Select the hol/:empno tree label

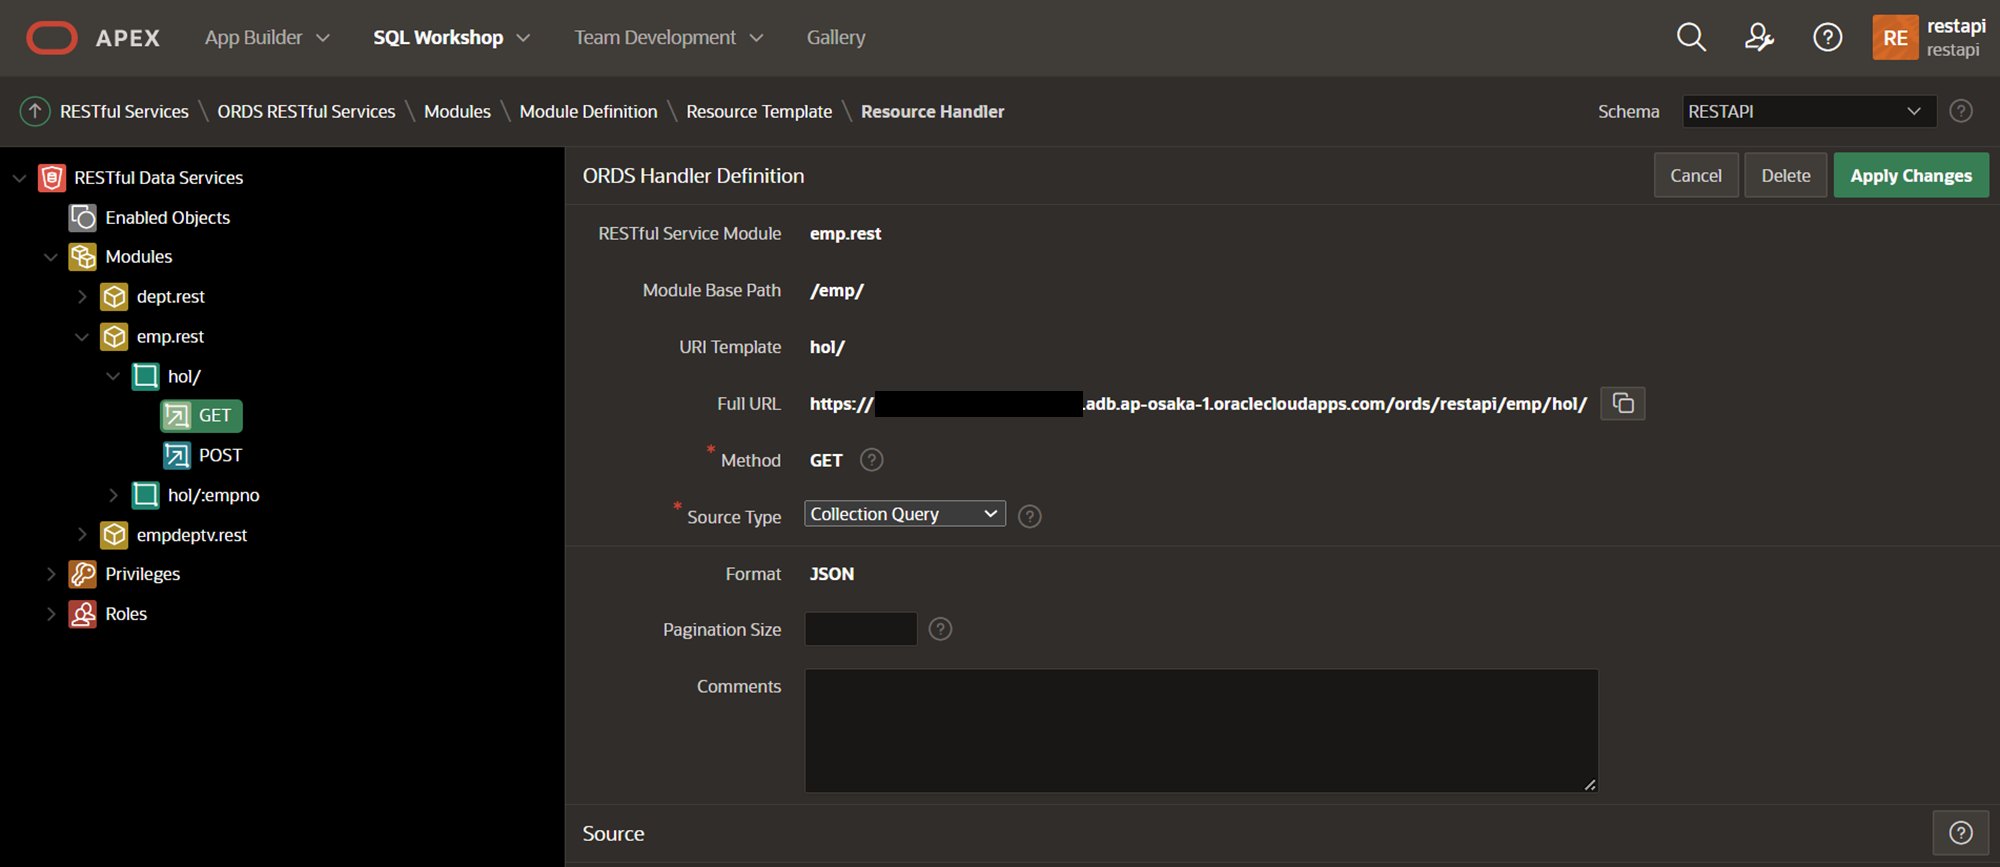point(213,495)
